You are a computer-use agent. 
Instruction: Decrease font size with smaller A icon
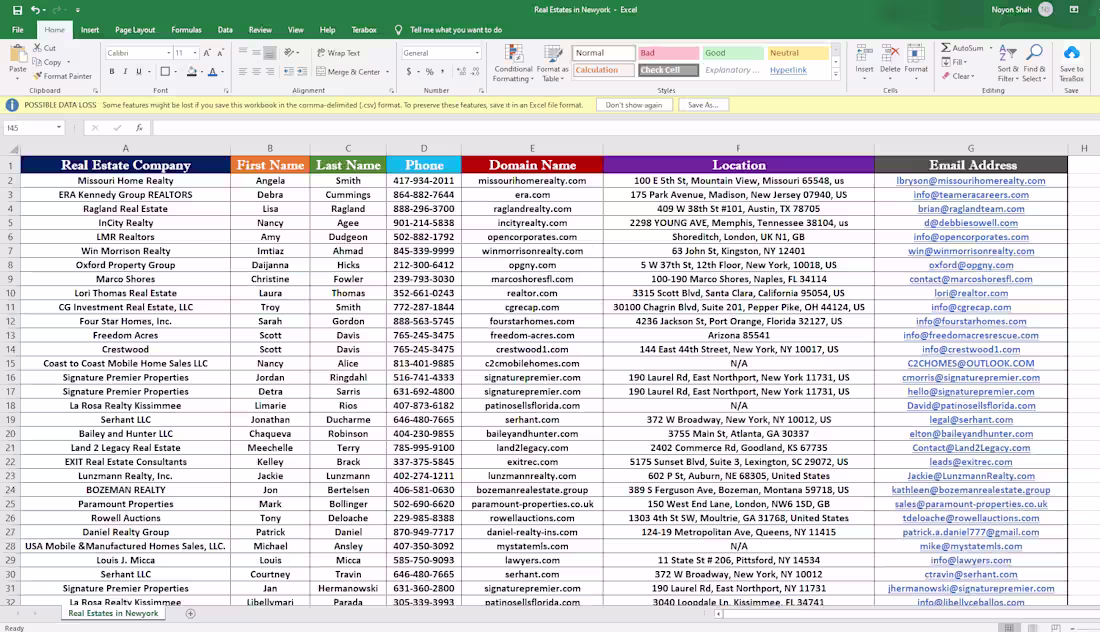220,53
